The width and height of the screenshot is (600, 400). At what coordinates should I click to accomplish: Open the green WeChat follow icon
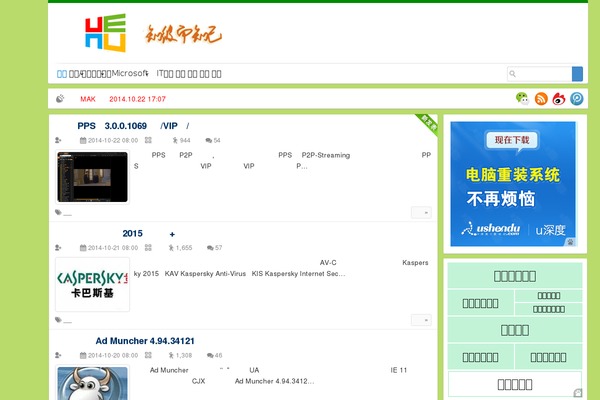click(522, 98)
